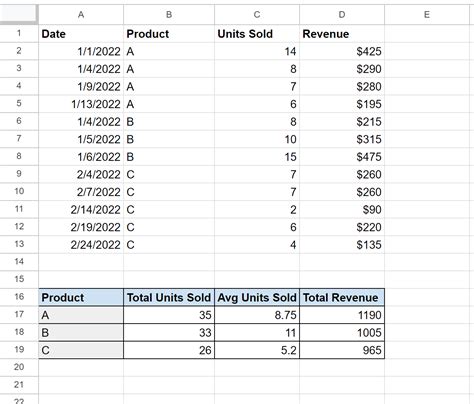Screen dimensions: 474x404
Task: Click the units sold value 14
Action: [257, 51]
